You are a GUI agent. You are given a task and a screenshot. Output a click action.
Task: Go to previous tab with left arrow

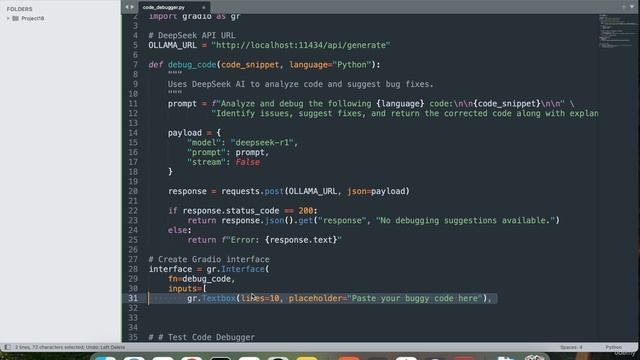[x=127, y=7]
